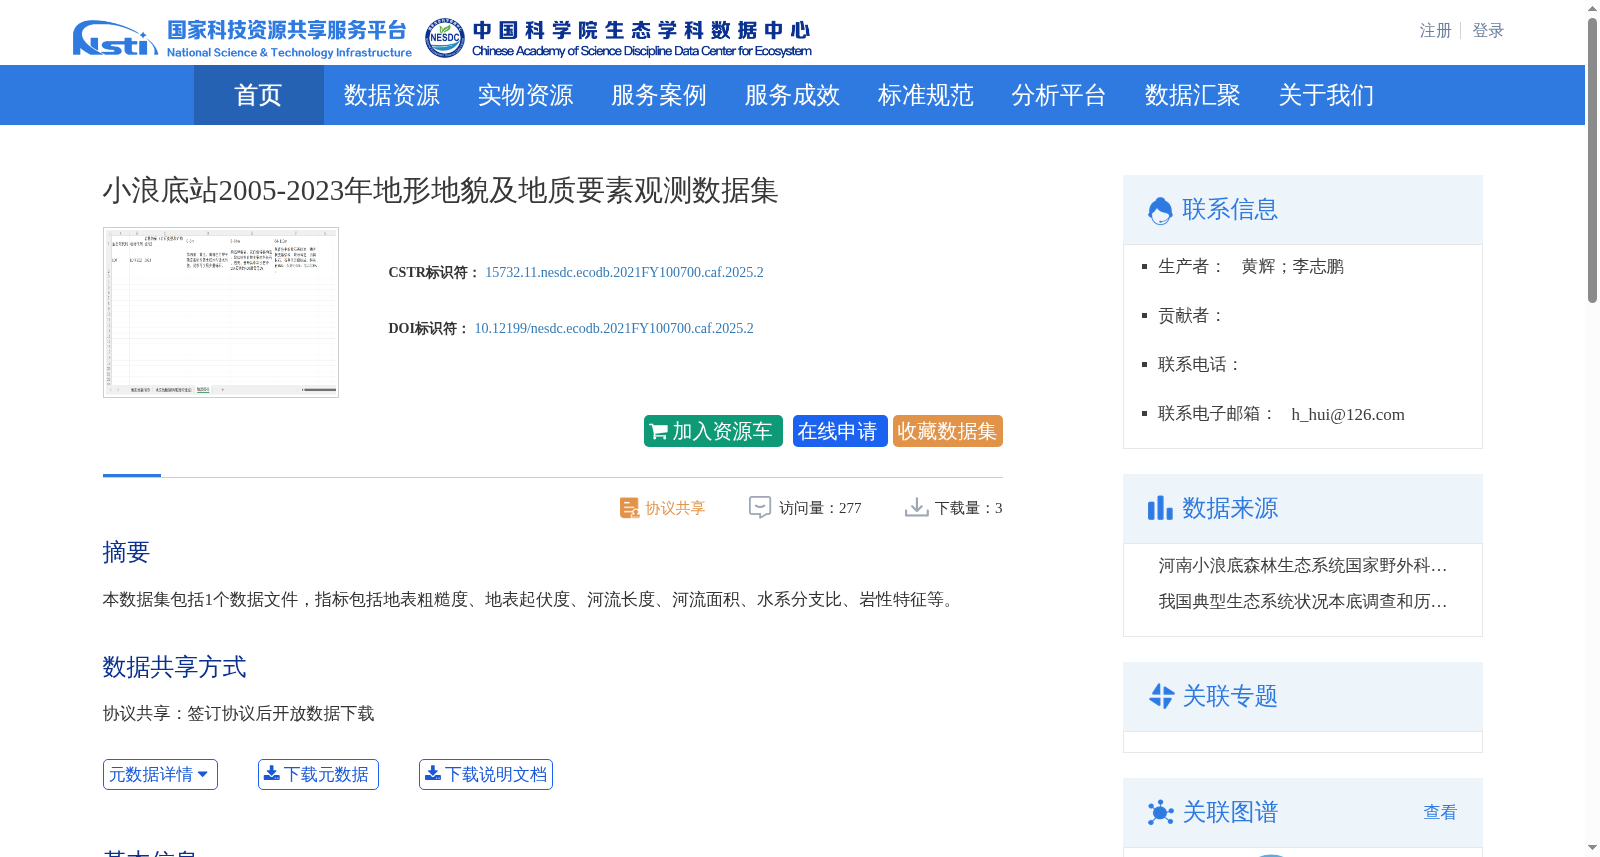Click 下载元数据 button

(x=318, y=774)
